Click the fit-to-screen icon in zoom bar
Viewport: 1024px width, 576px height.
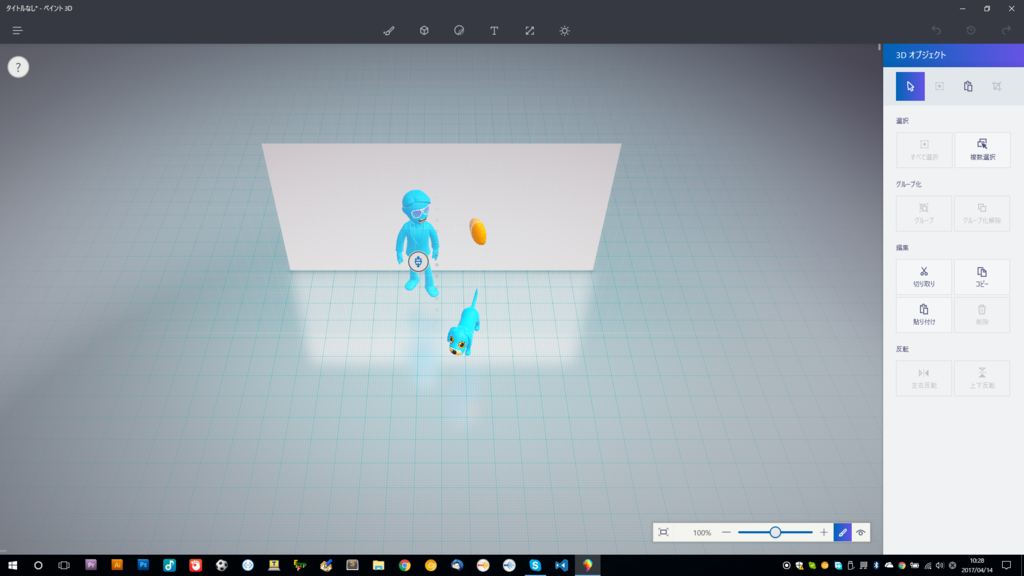point(664,532)
